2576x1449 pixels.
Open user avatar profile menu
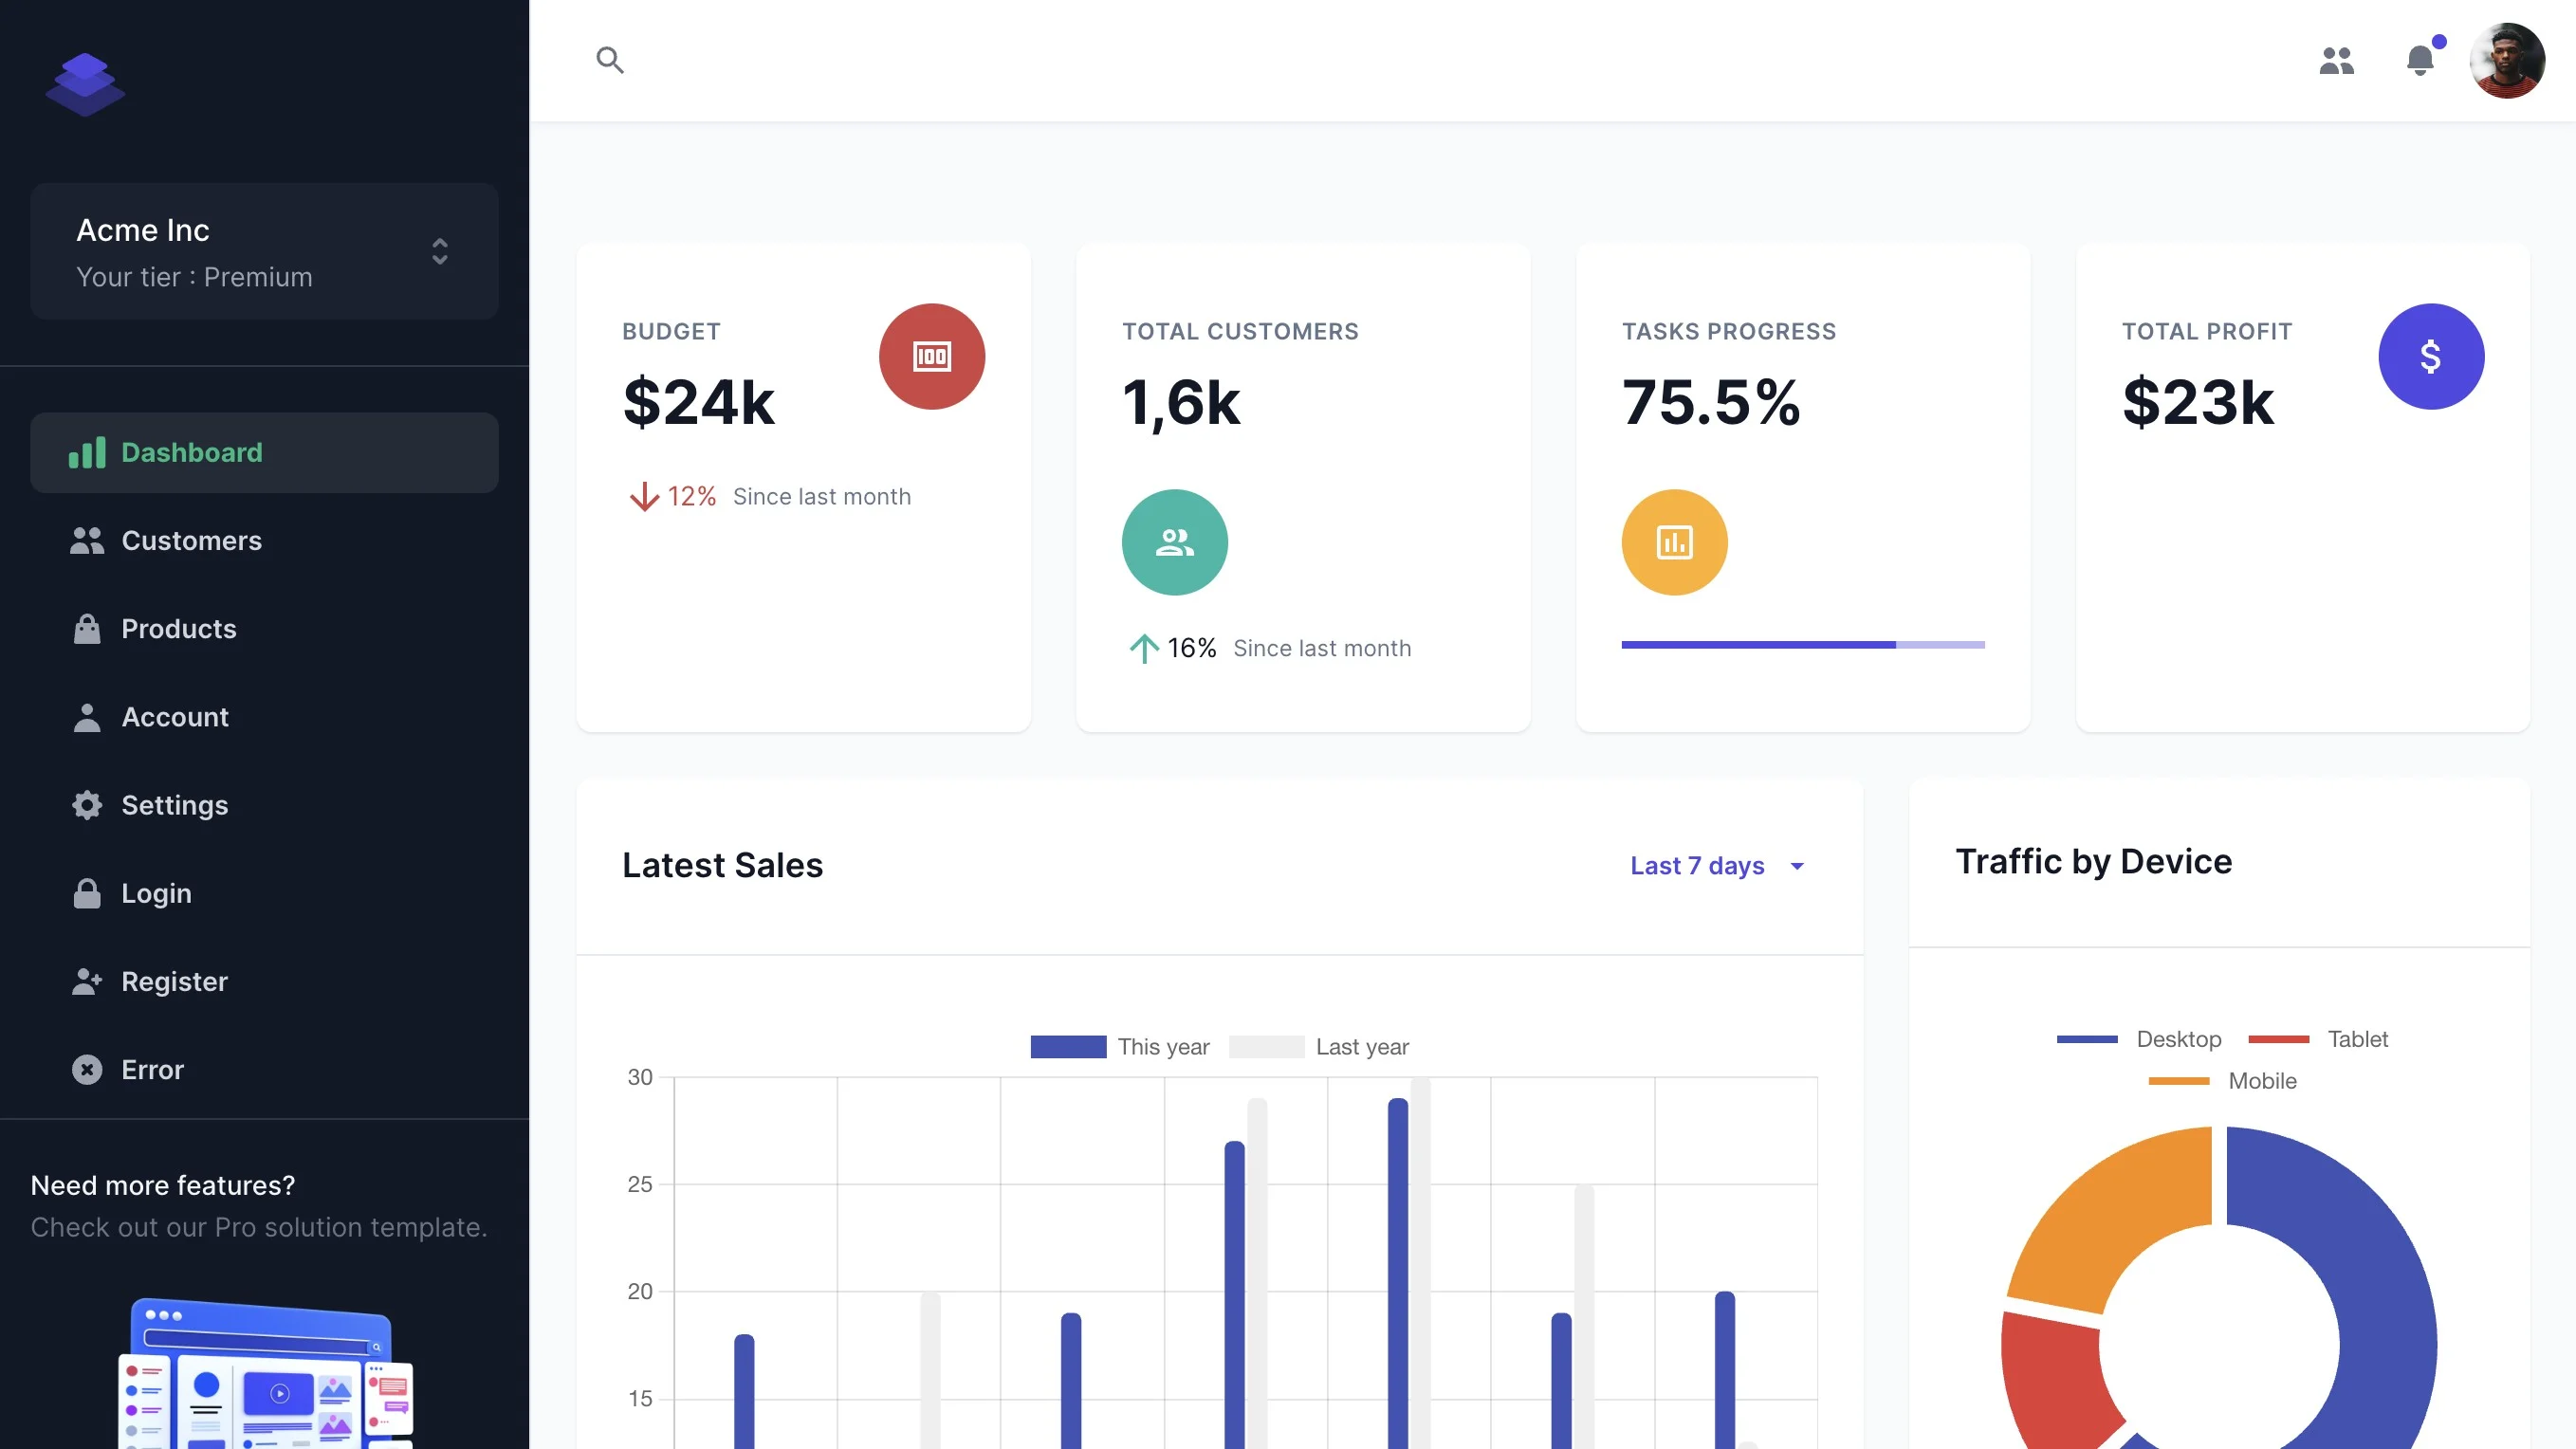pyautogui.click(x=2506, y=61)
